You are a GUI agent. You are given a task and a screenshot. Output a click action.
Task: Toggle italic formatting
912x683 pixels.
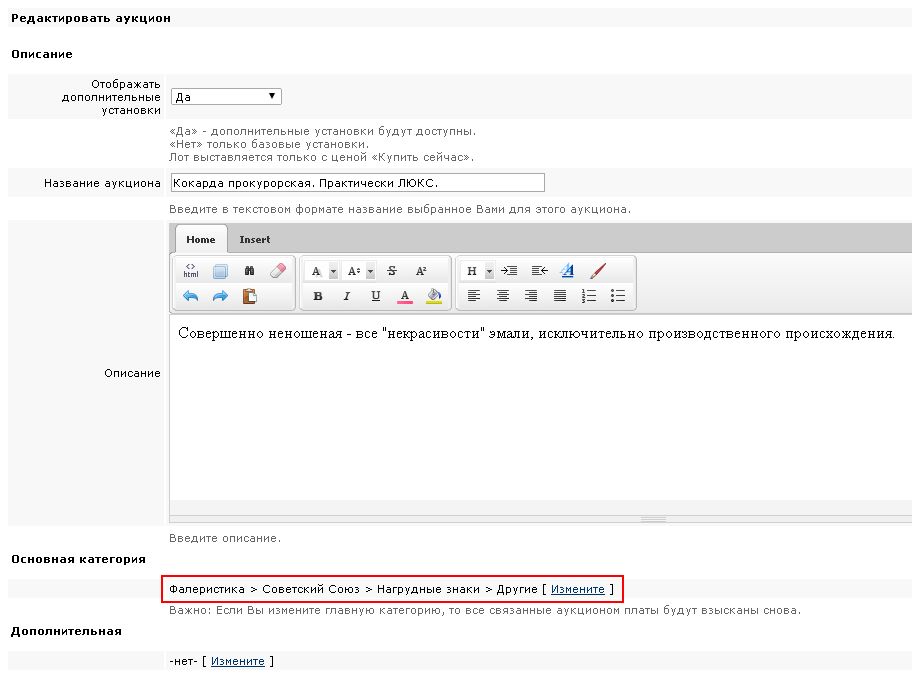pos(347,296)
